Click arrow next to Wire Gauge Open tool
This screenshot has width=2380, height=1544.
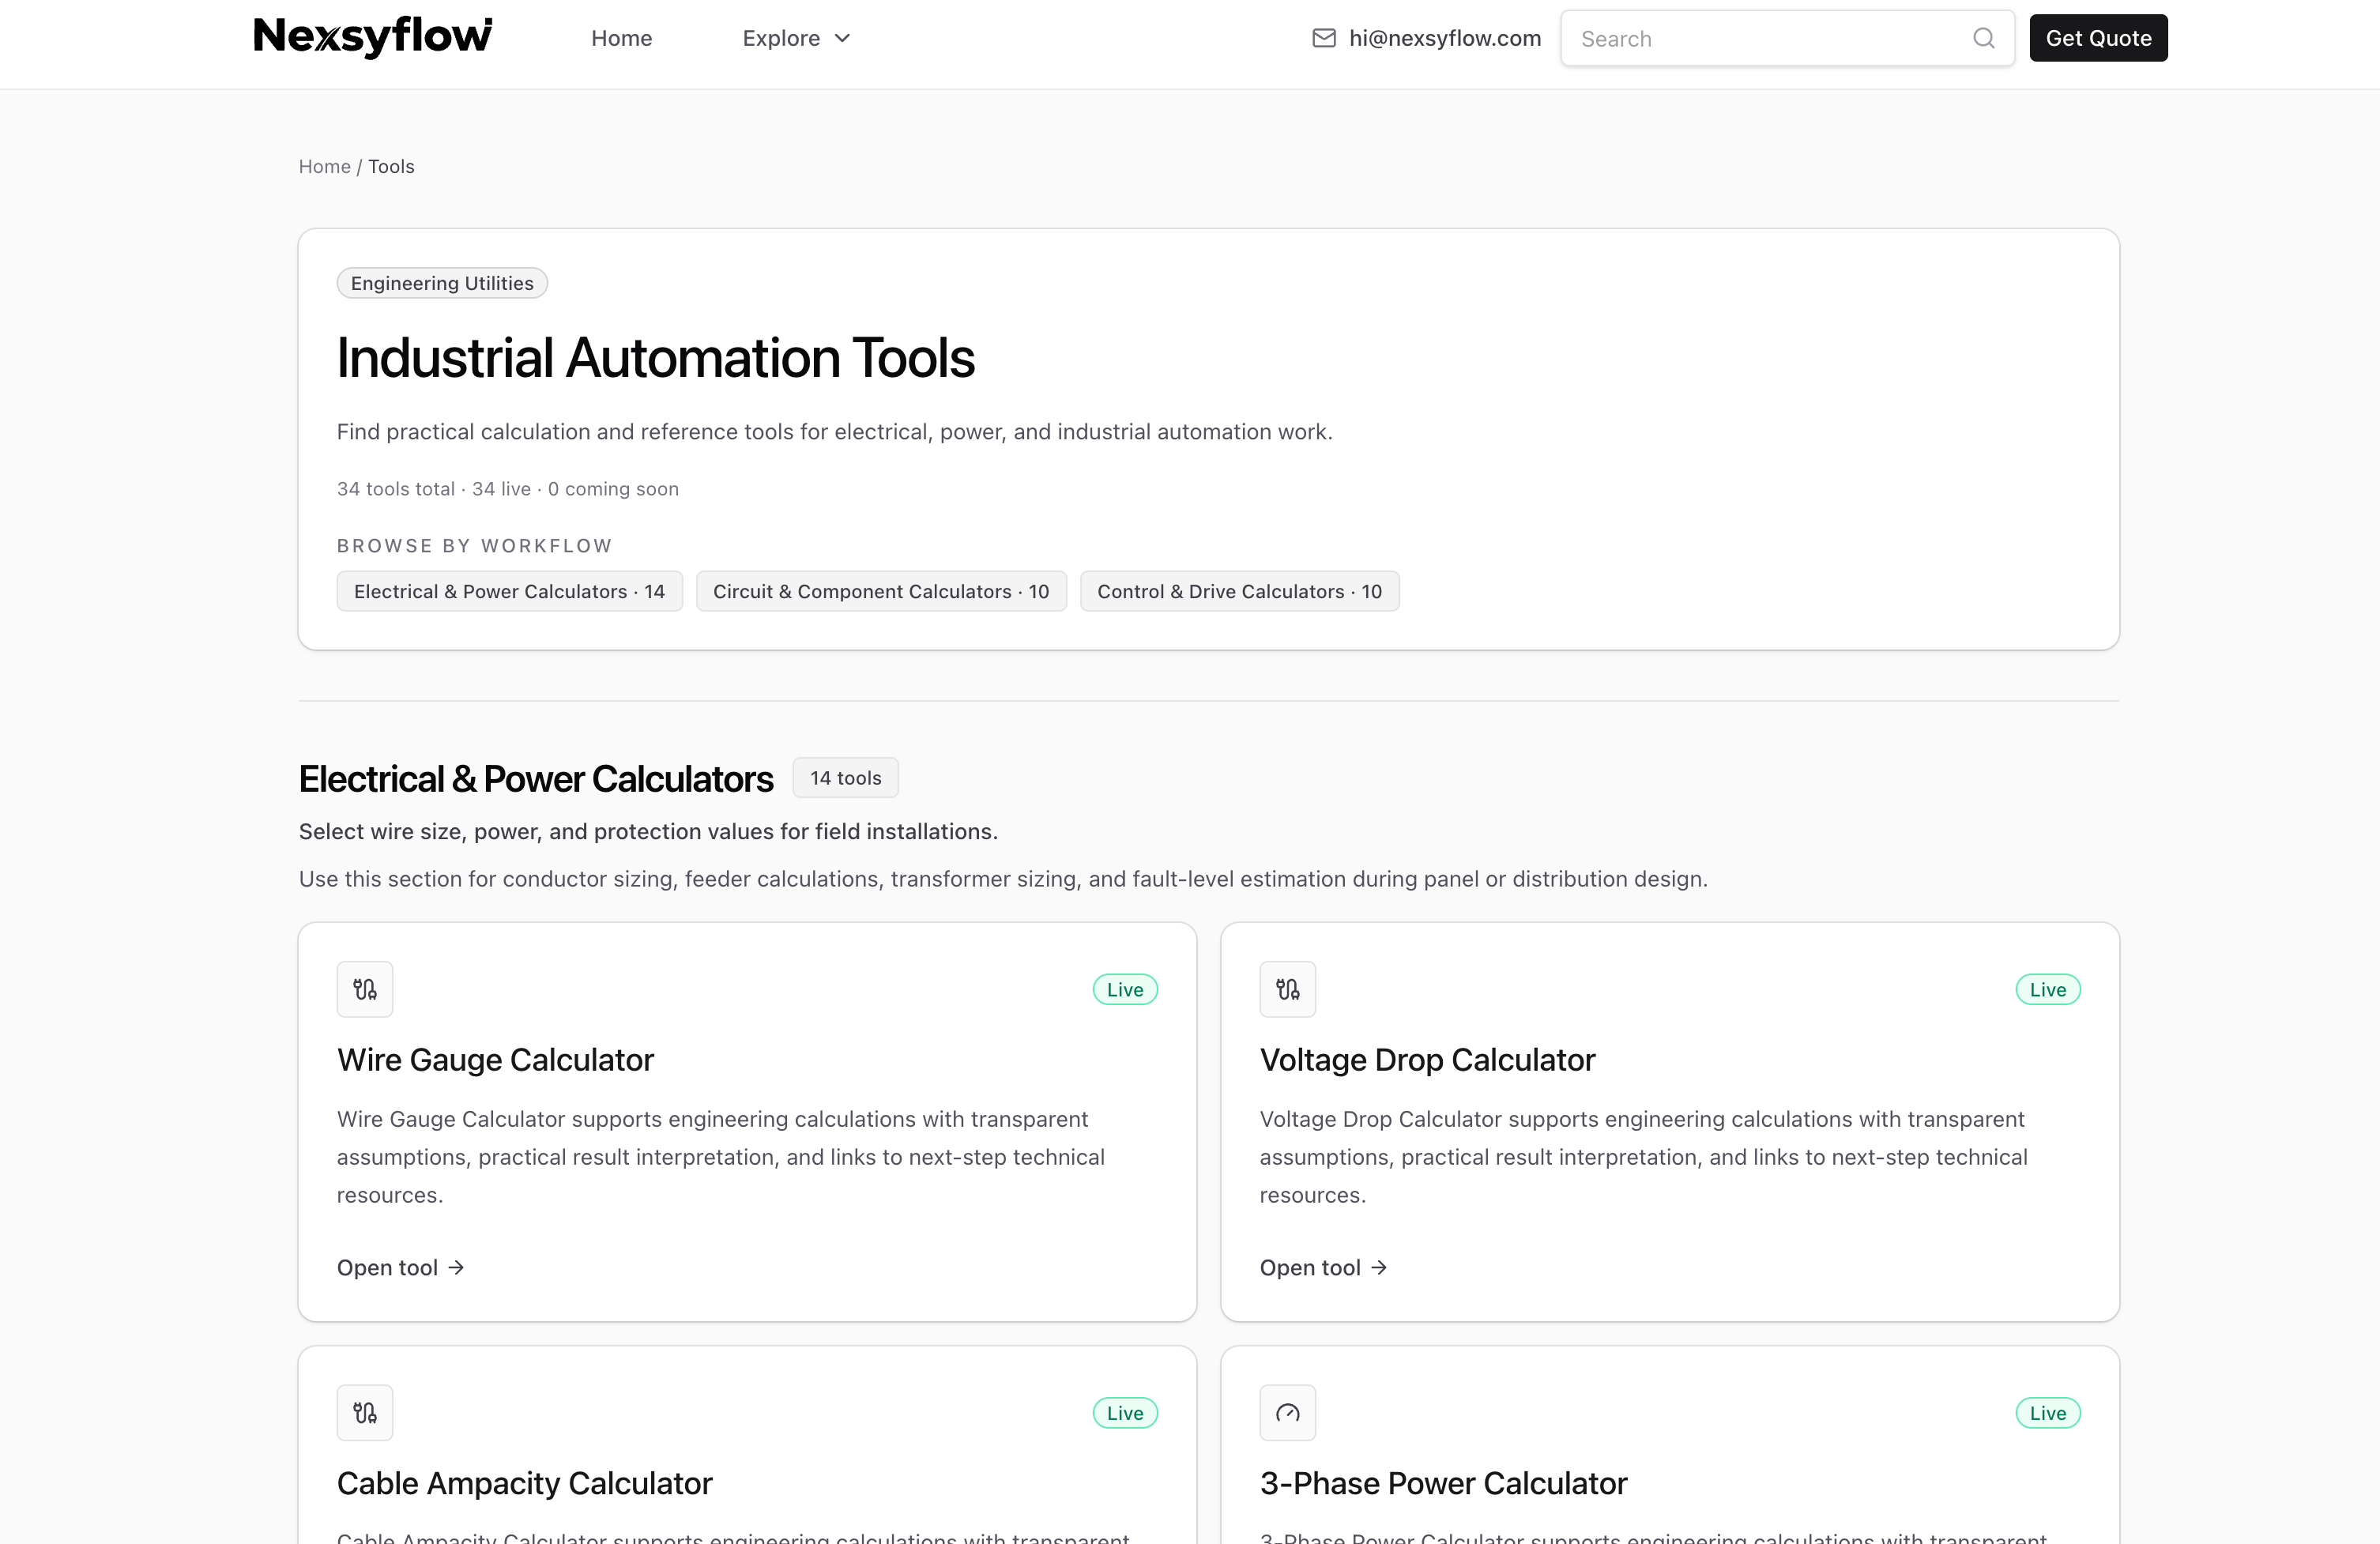457,1267
